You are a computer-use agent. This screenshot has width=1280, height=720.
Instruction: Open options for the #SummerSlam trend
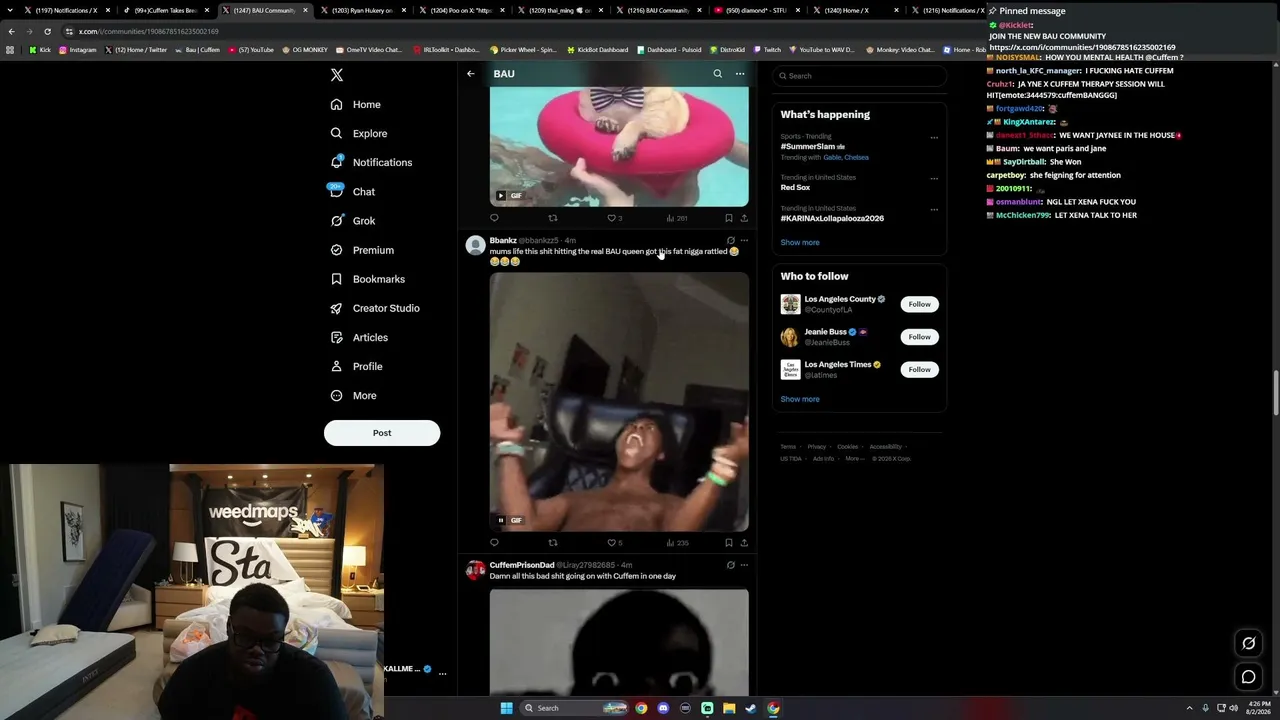(934, 138)
